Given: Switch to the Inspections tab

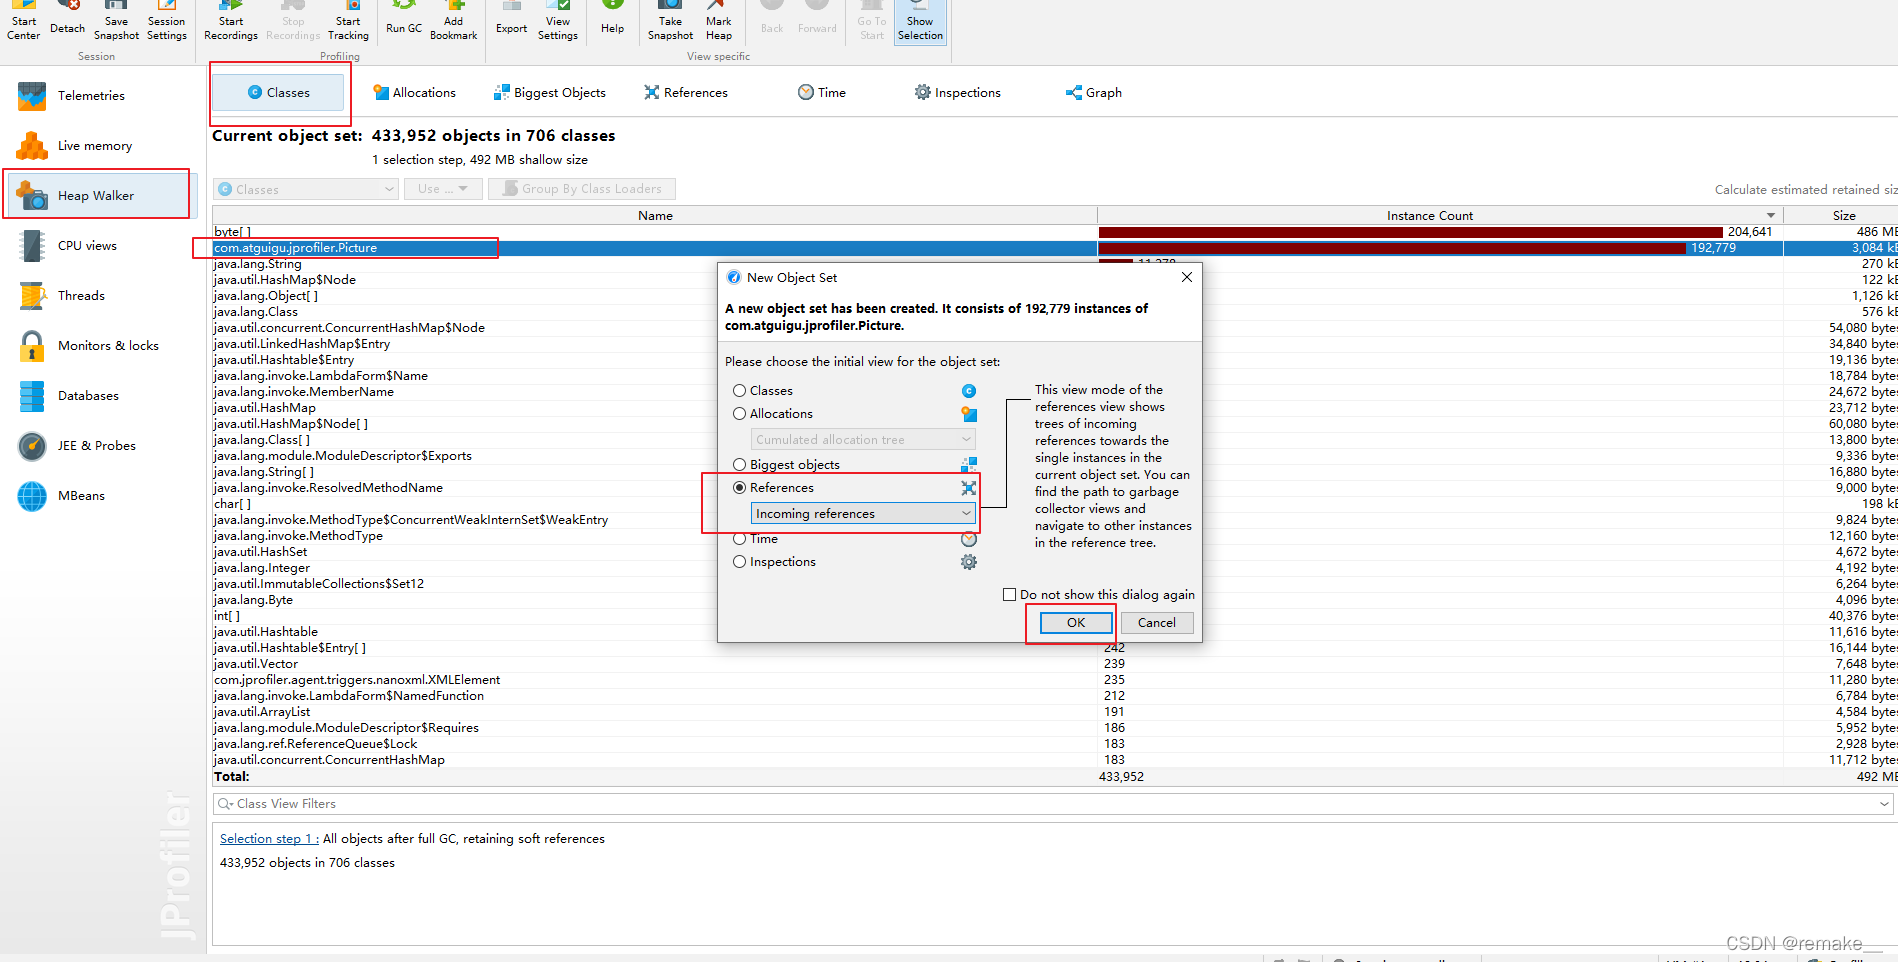Looking at the screenshot, I should [x=958, y=93].
